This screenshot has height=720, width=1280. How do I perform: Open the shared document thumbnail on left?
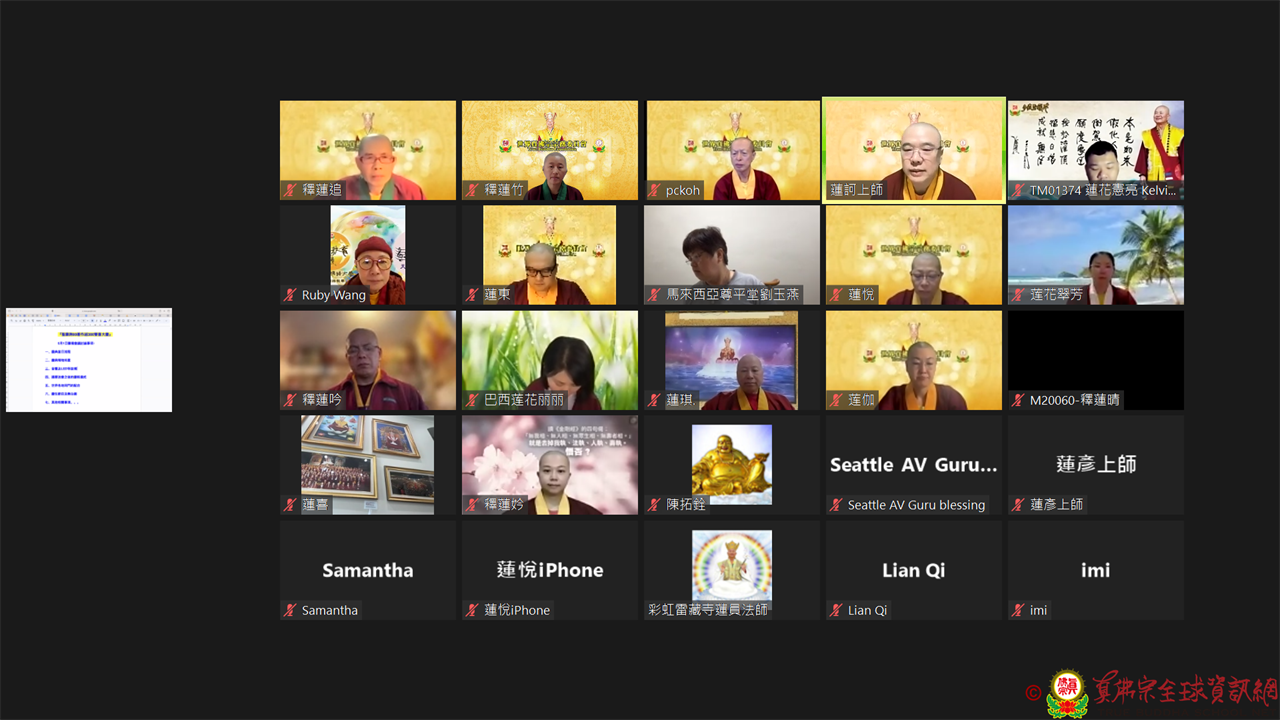(89, 360)
